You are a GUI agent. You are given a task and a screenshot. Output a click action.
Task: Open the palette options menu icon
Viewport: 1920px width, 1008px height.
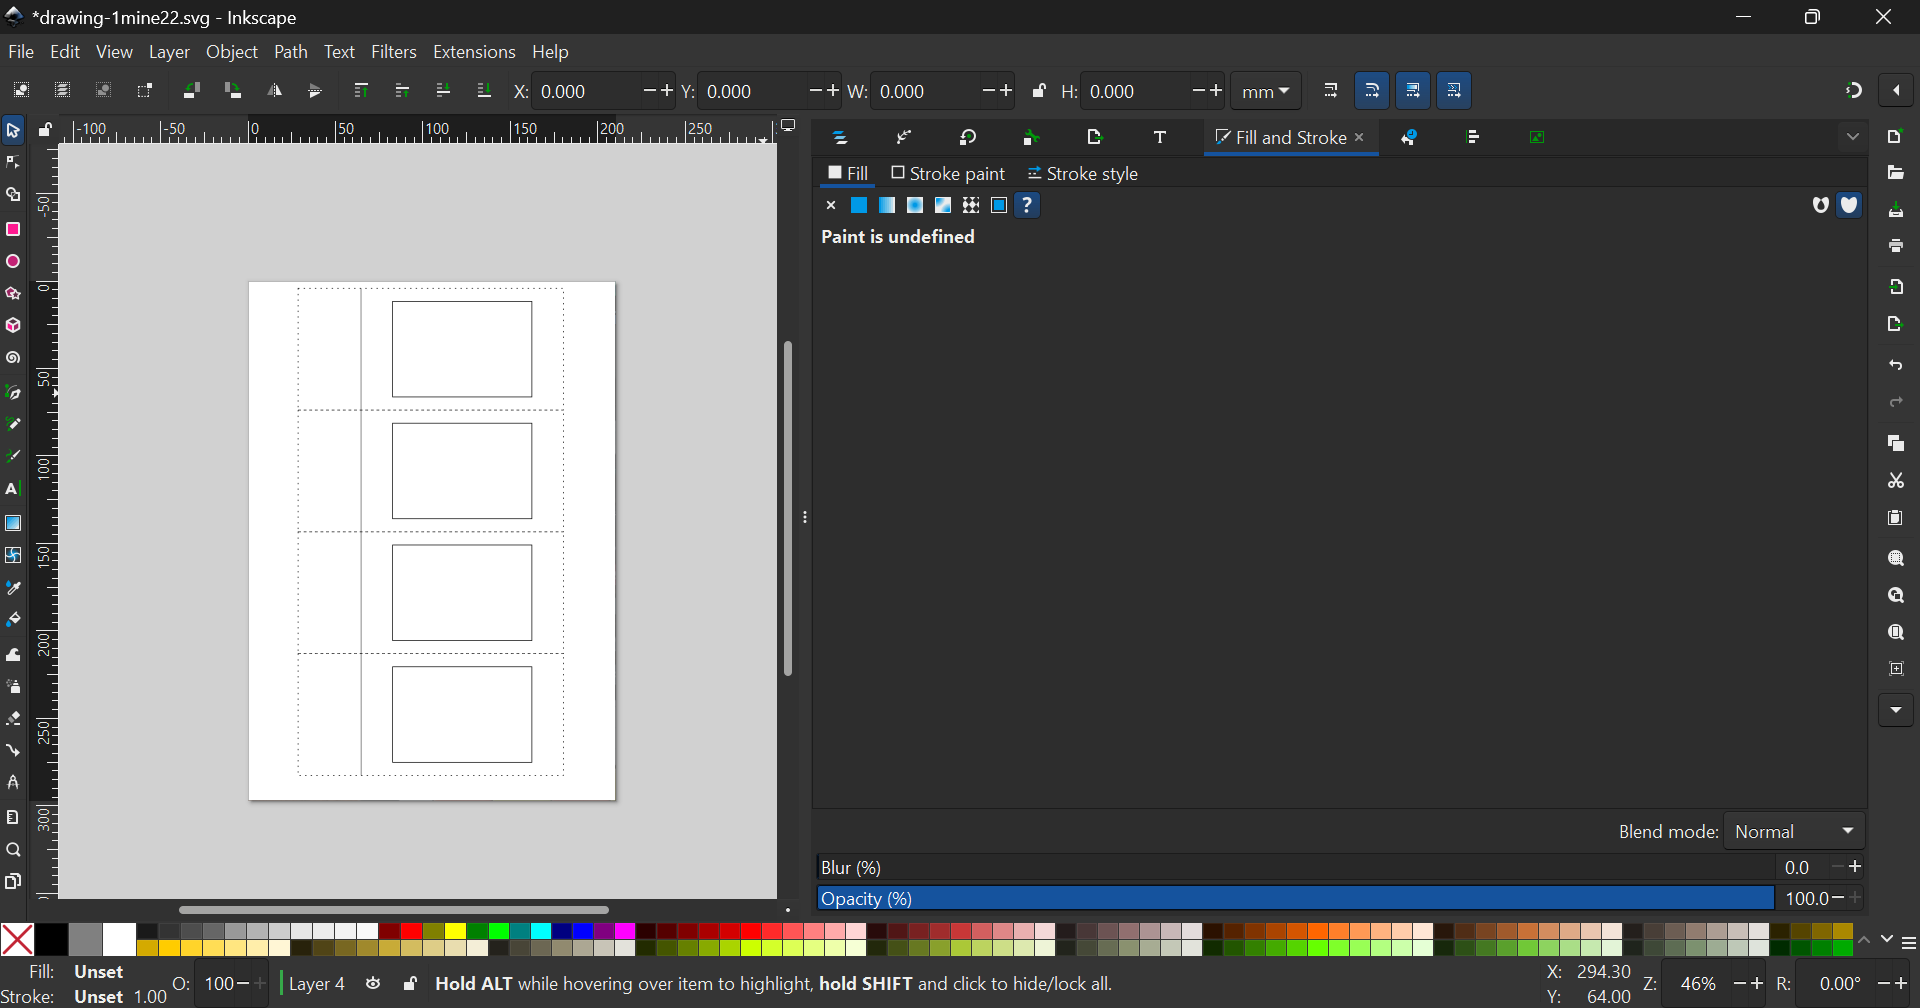[1909, 943]
